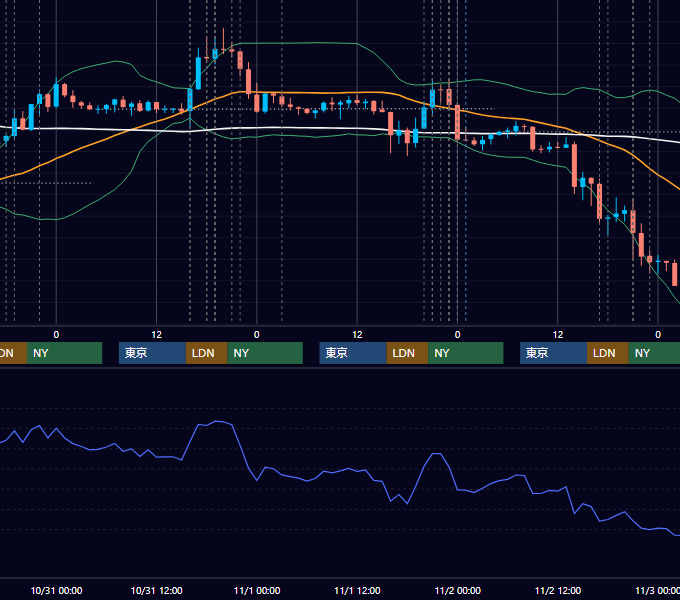Image resolution: width=680 pixels, height=600 pixels.
Task: Click the LDN session block on 10/31
Action: coord(206,353)
